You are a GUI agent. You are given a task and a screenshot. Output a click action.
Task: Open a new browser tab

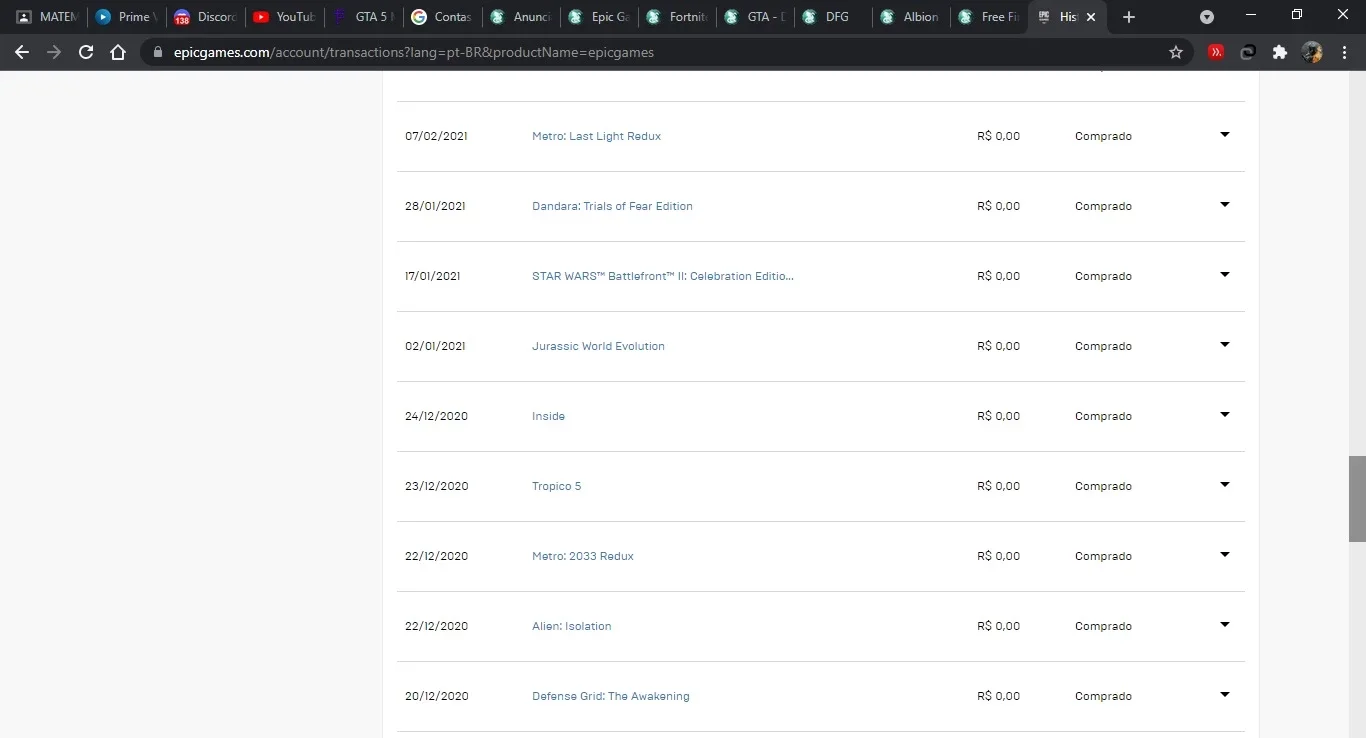[1129, 17]
